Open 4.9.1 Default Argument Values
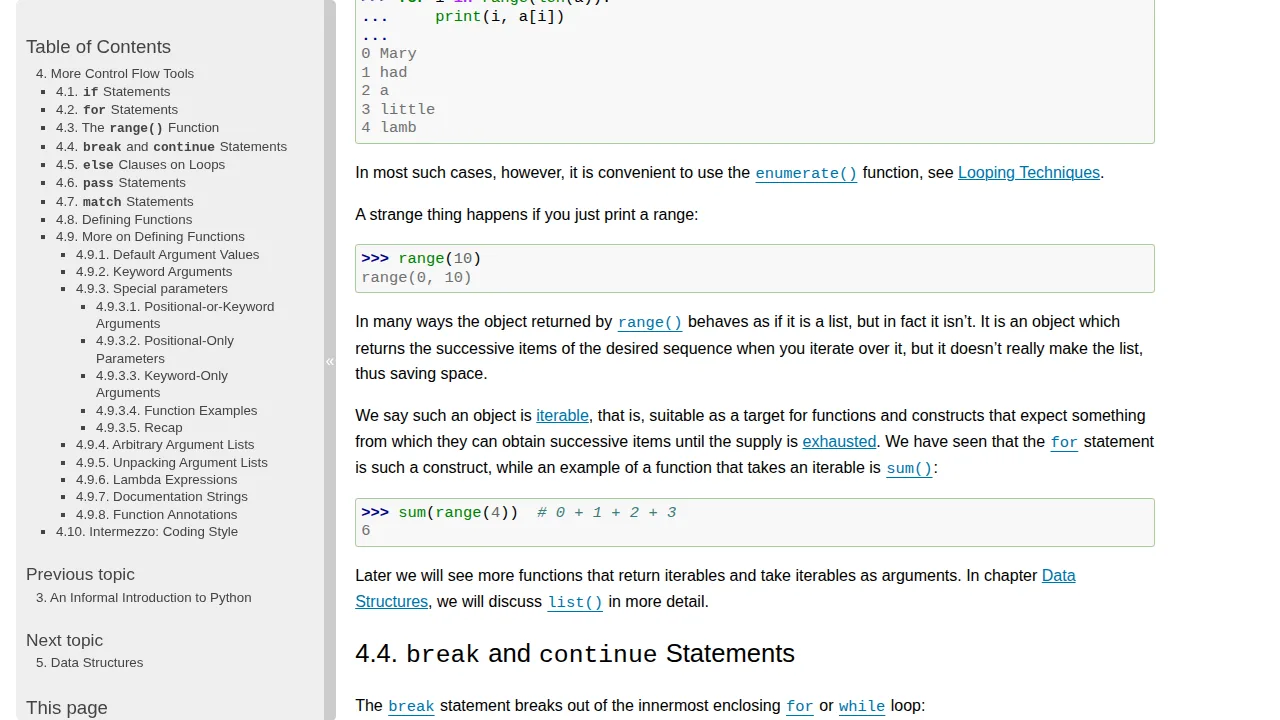Viewport: 1280px width, 720px height. point(167,255)
